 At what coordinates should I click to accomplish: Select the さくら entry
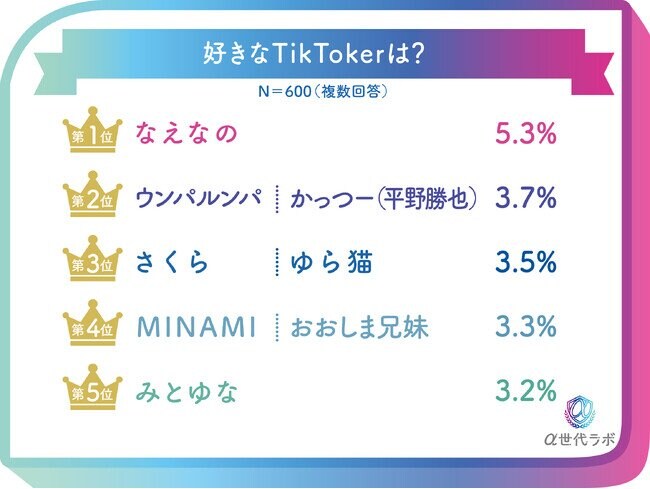[x=174, y=262]
